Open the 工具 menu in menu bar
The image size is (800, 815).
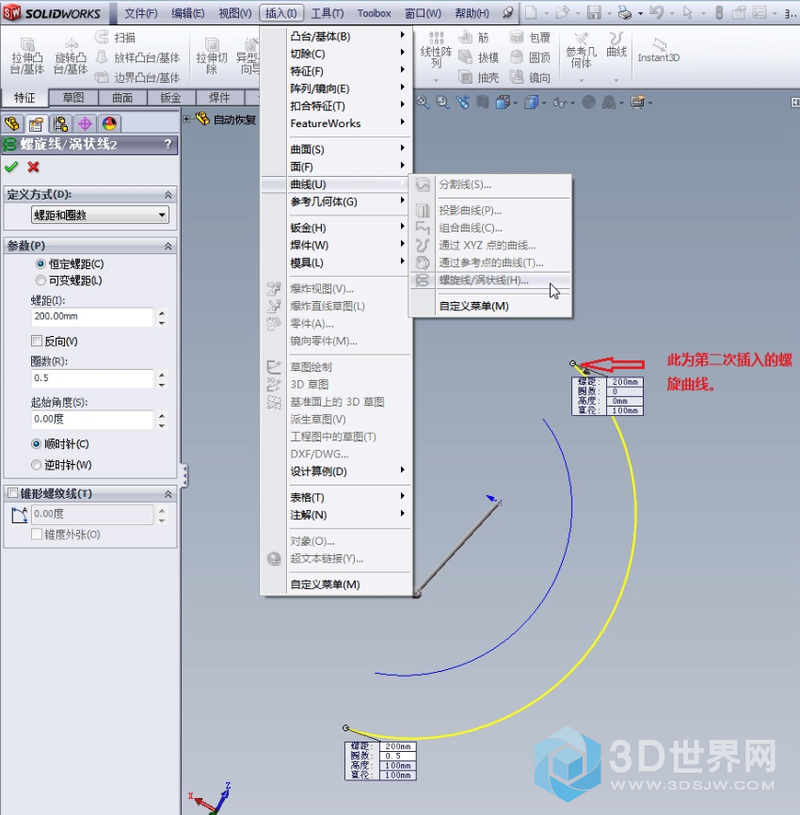(327, 13)
